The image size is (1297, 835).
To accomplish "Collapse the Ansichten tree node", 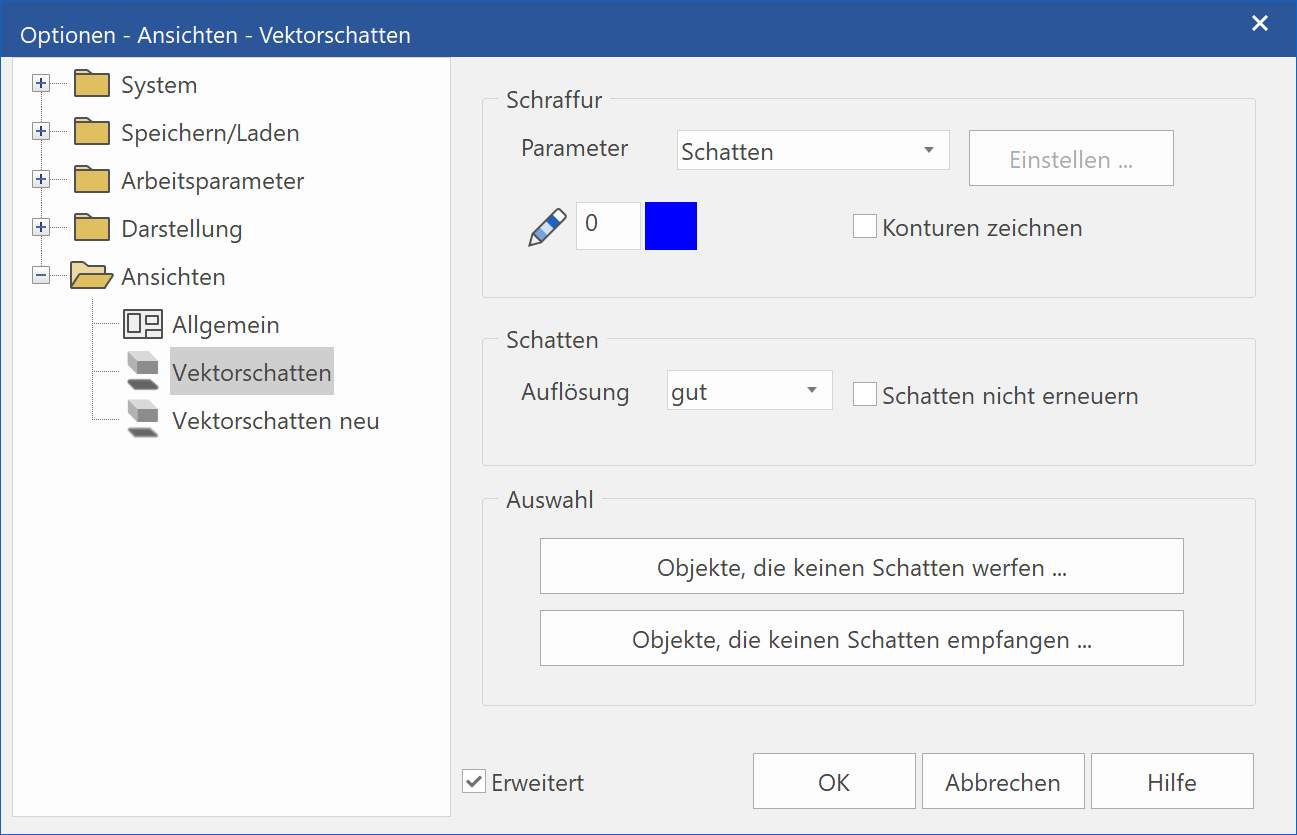I will point(41,276).
